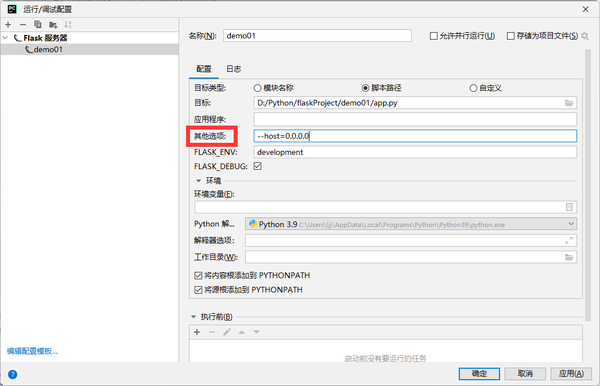Image resolution: width=600 pixels, height=386 pixels.
Task: Collapse the Flask 服务器 tree node
Action: pyautogui.click(x=5, y=38)
